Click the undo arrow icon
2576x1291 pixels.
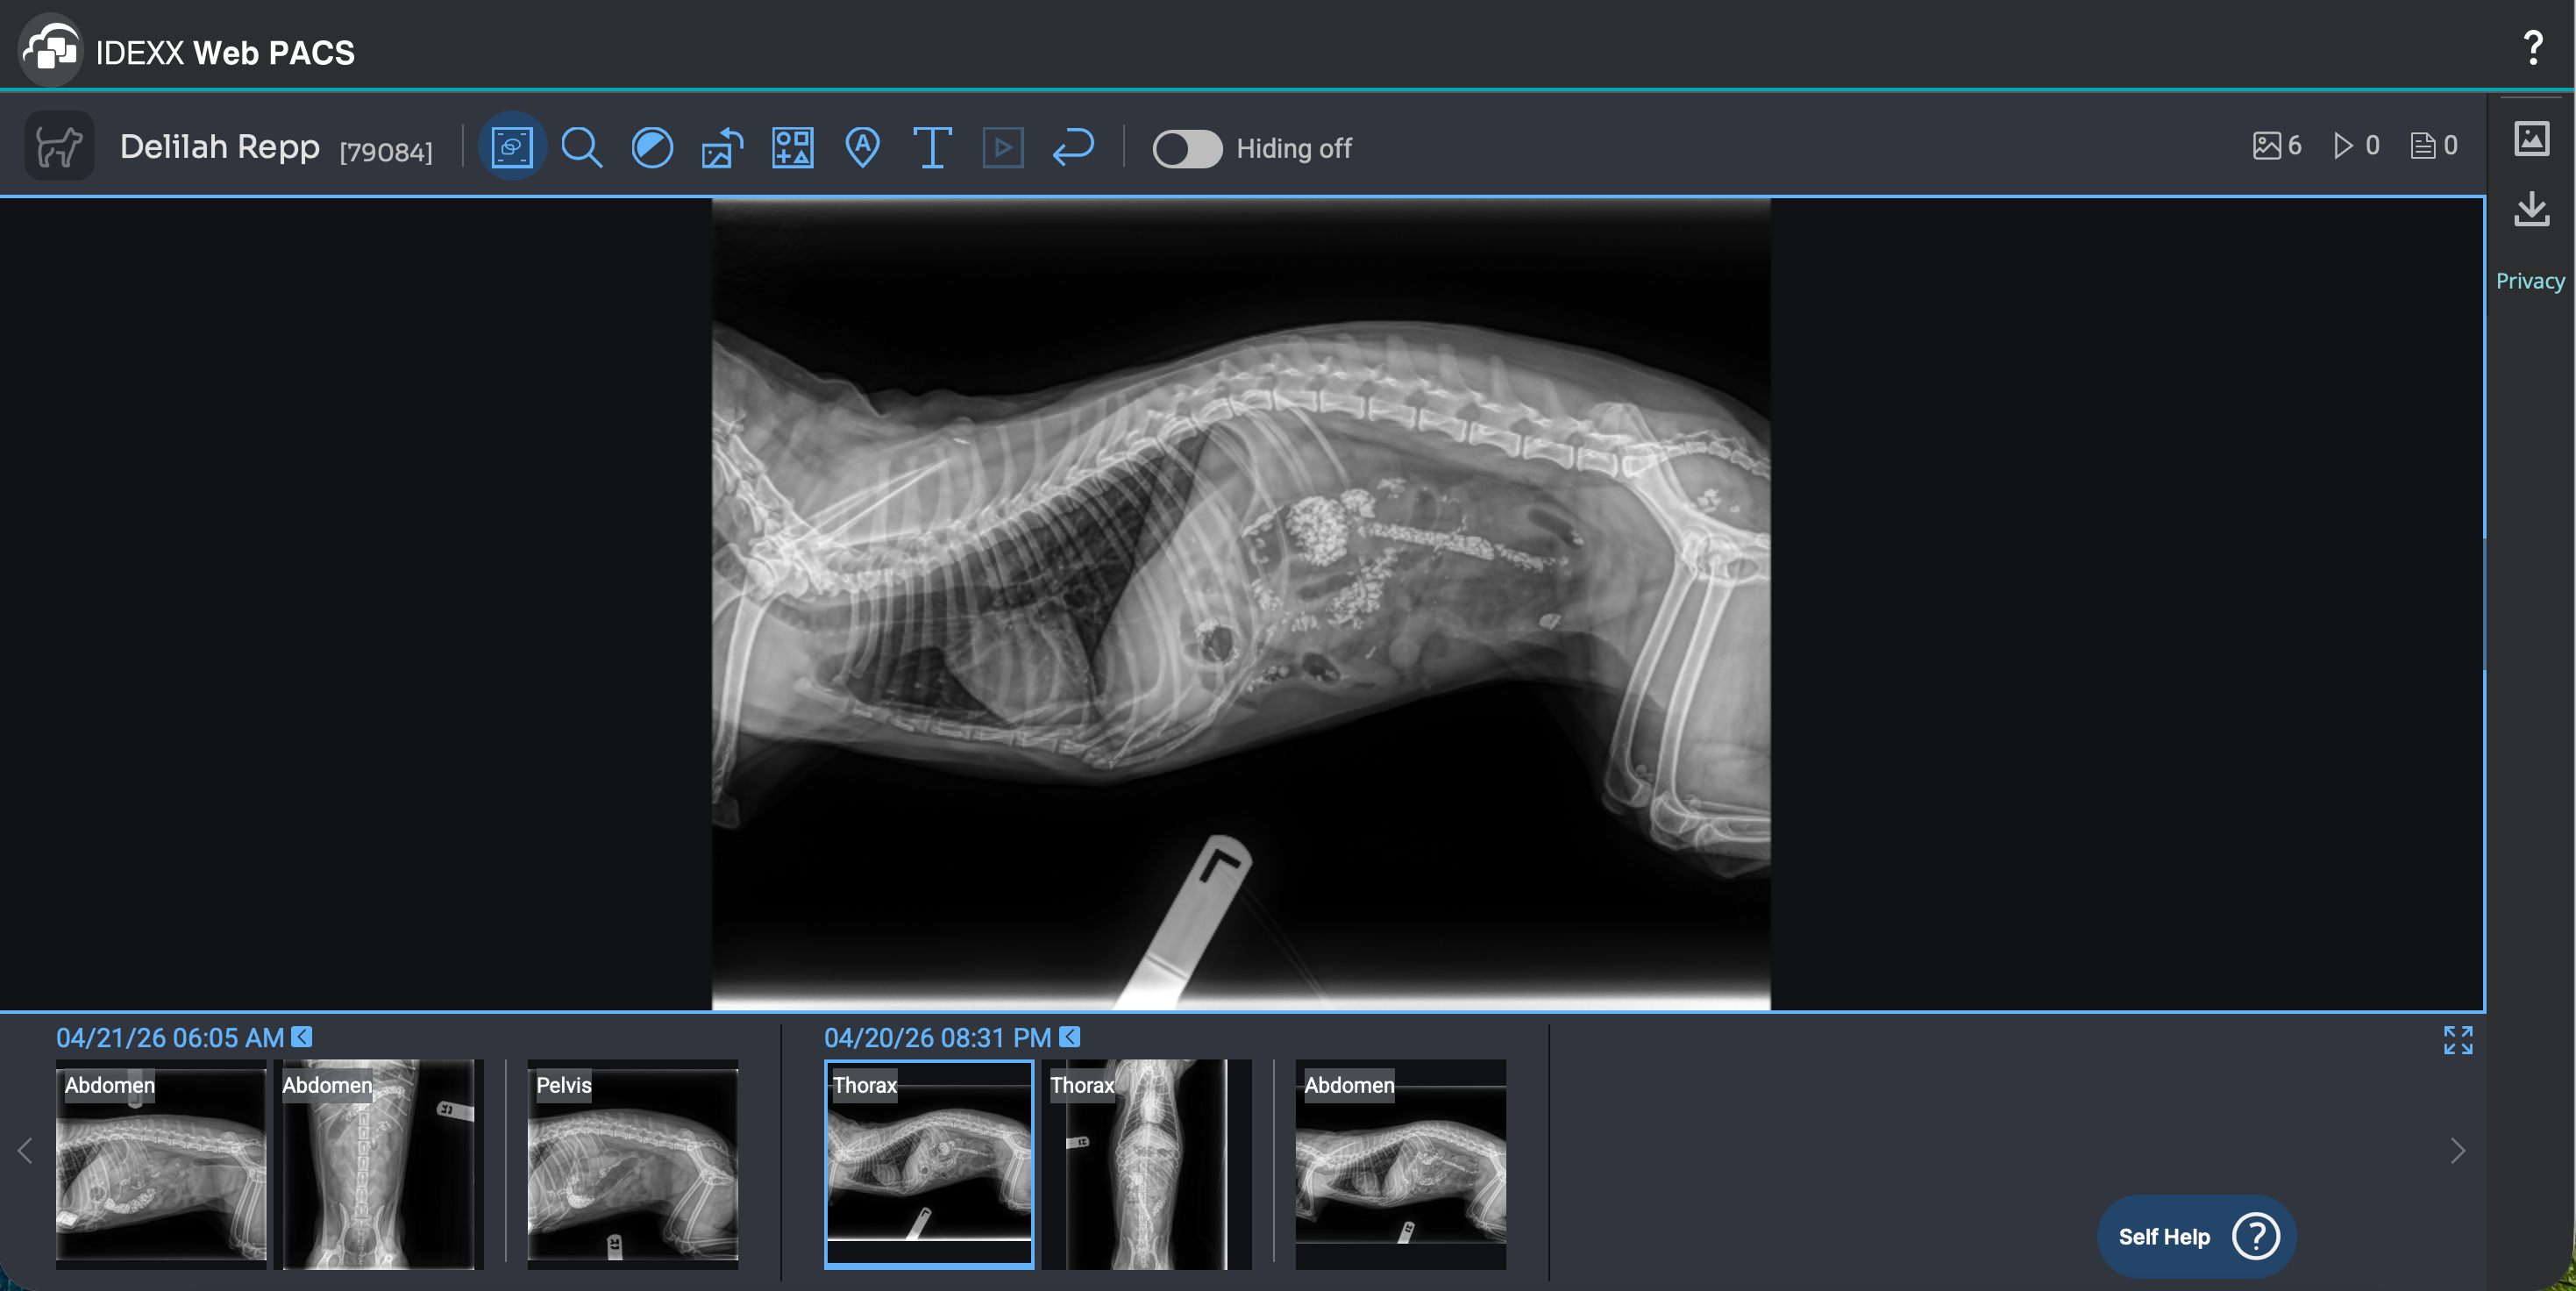[1073, 148]
